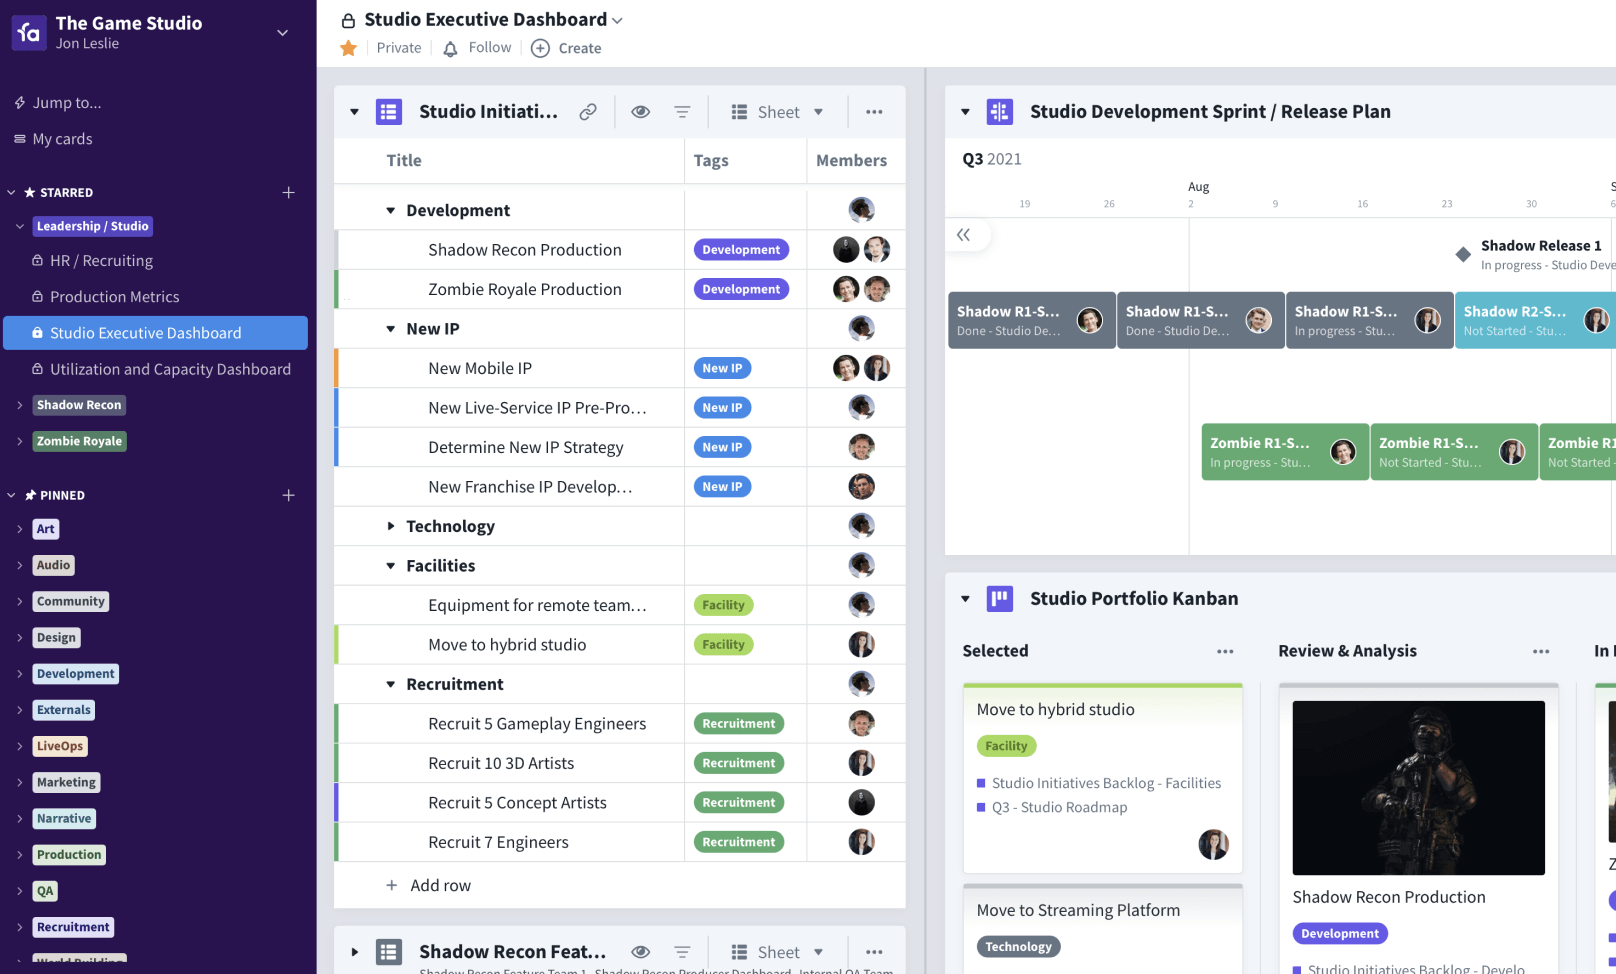Click The Game Studio workspace logo
Image resolution: width=1616 pixels, height=974 pixels.
[x=28, y=33]
